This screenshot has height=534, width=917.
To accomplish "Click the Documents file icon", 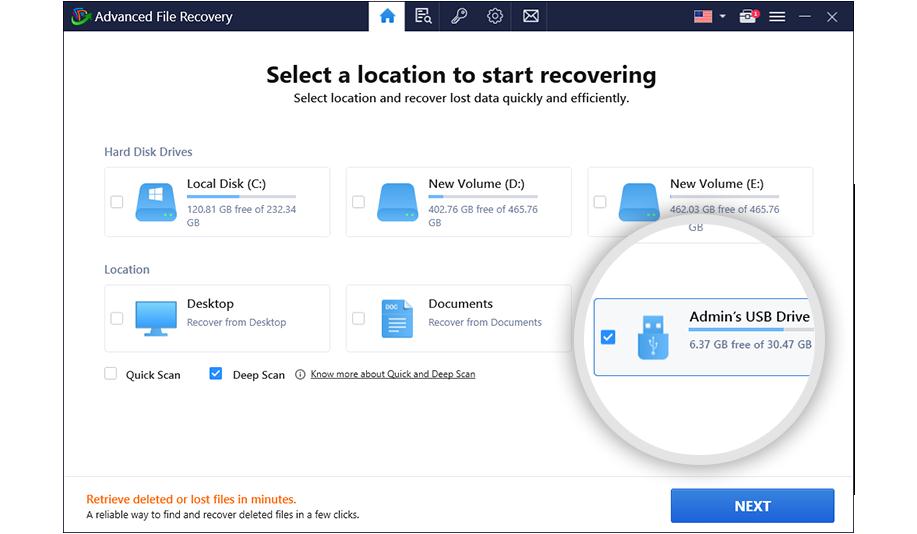I will click(397, 319).
